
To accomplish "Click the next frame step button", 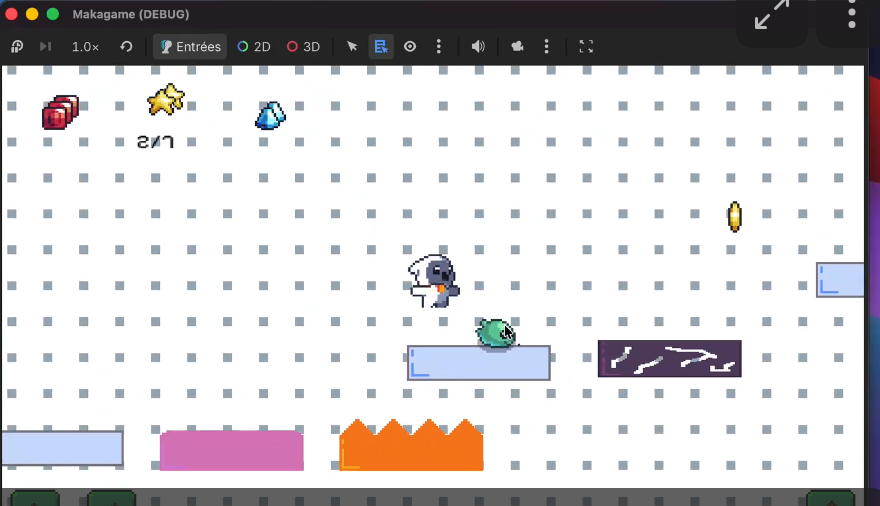I will click(x=45, y=47).
